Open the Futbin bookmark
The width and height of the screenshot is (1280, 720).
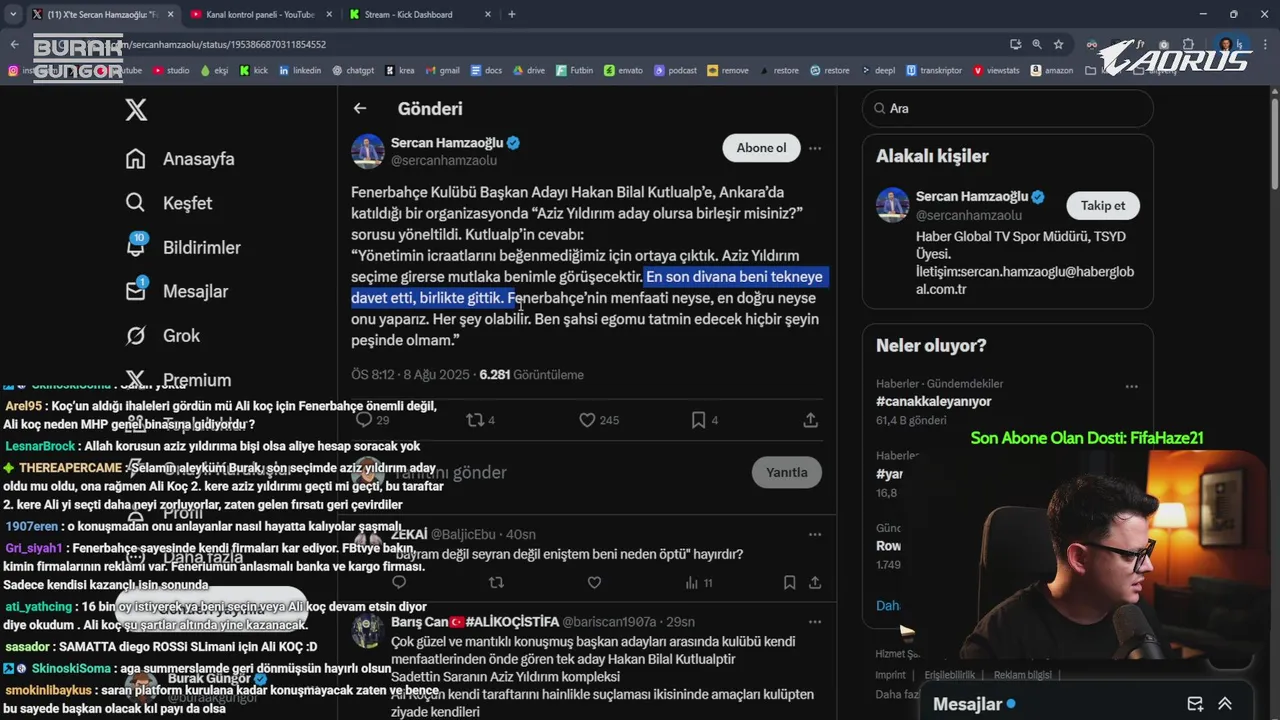coord(574,70)
